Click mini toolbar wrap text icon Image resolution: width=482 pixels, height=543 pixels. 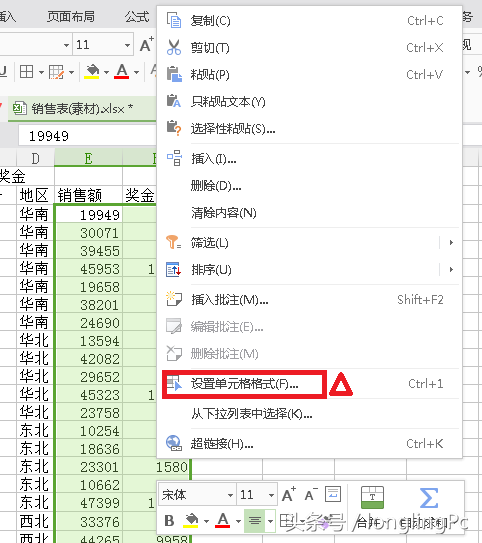click(x=333, y=494)
